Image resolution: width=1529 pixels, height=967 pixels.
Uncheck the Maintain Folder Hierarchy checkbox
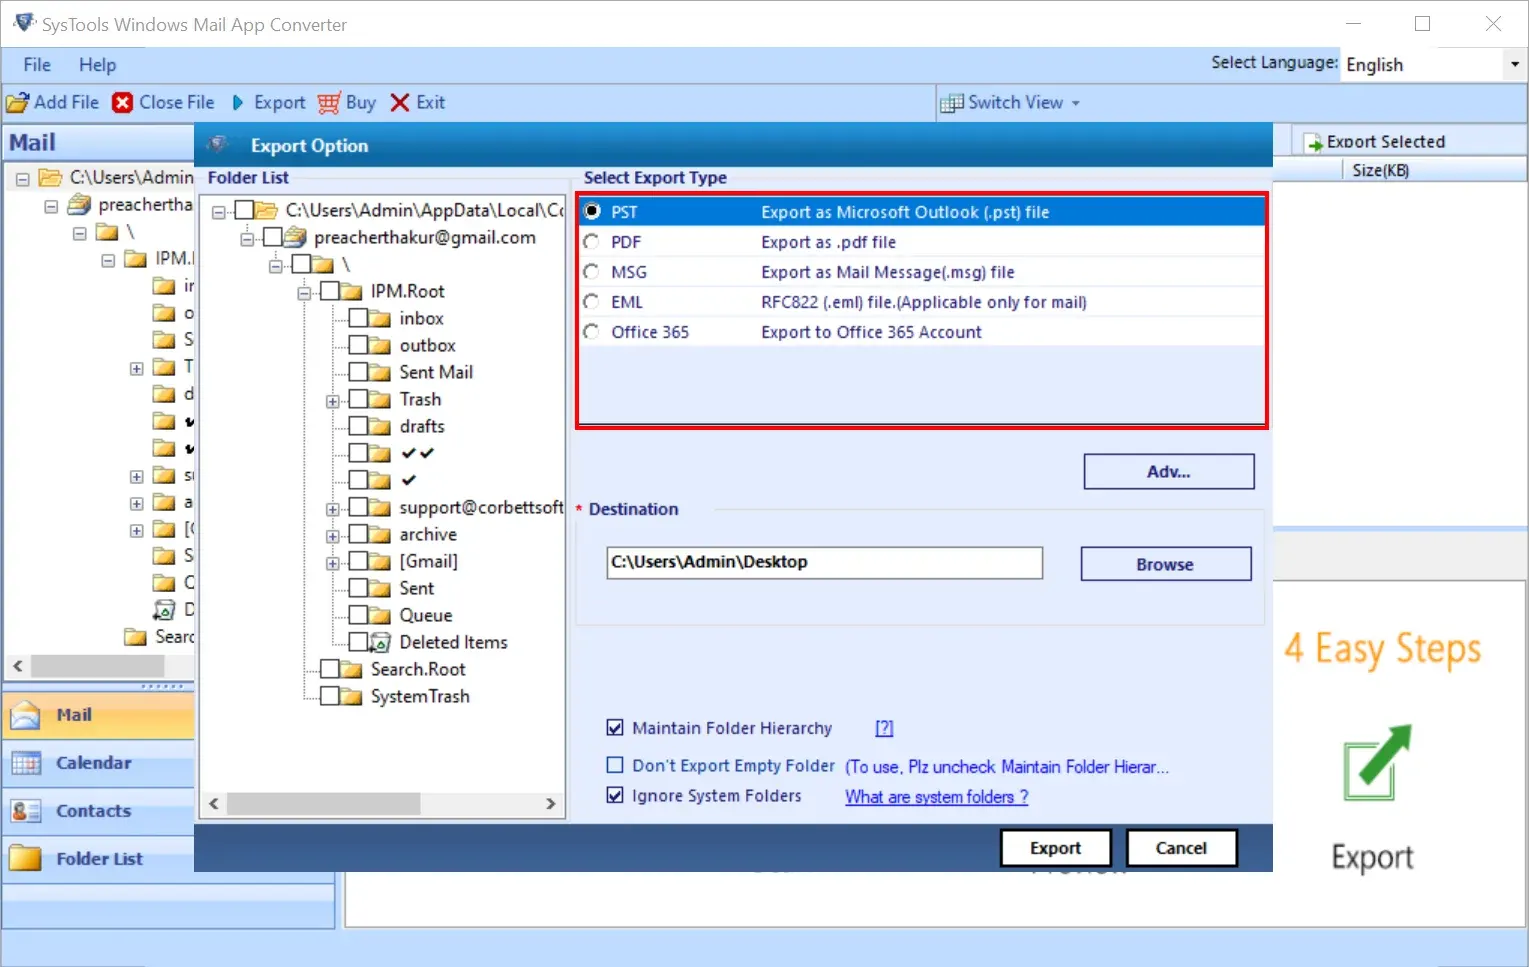tap(616, 727)
